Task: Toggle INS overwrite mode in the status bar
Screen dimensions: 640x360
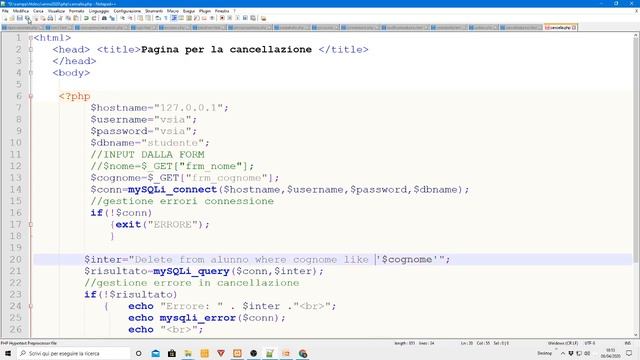Action: coord(627,343)
